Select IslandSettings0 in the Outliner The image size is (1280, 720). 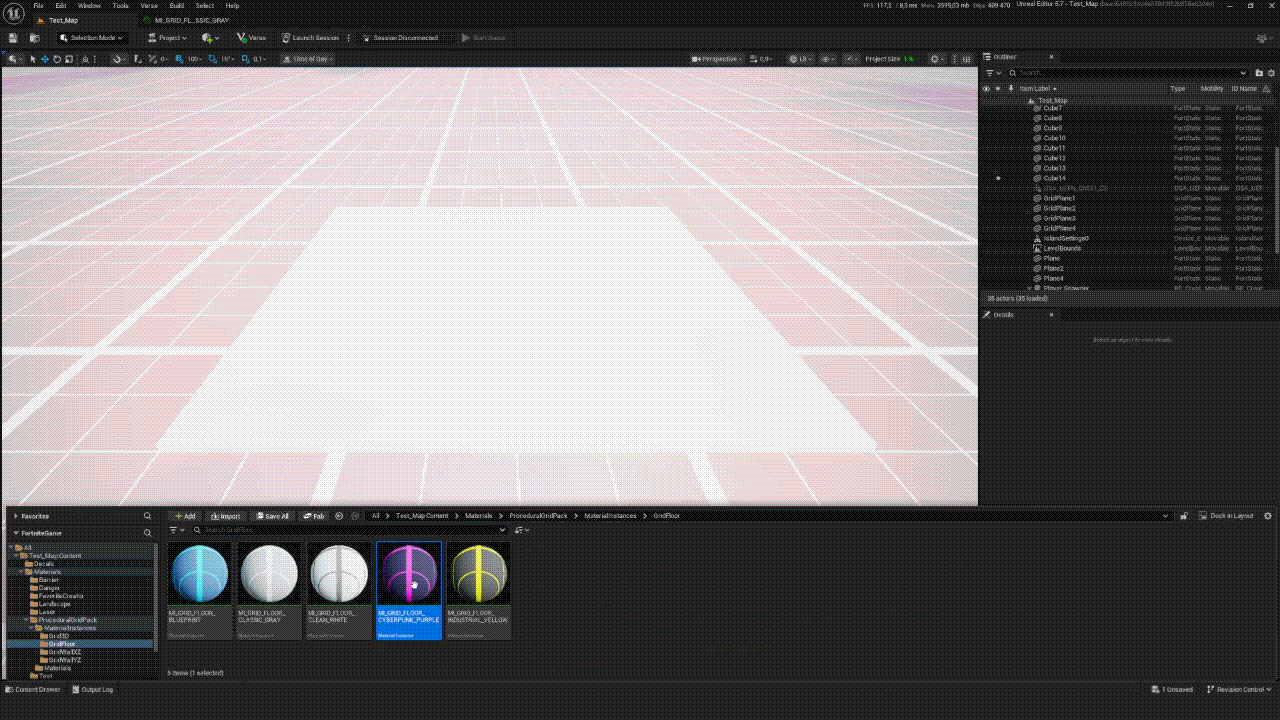[1066, 238]
